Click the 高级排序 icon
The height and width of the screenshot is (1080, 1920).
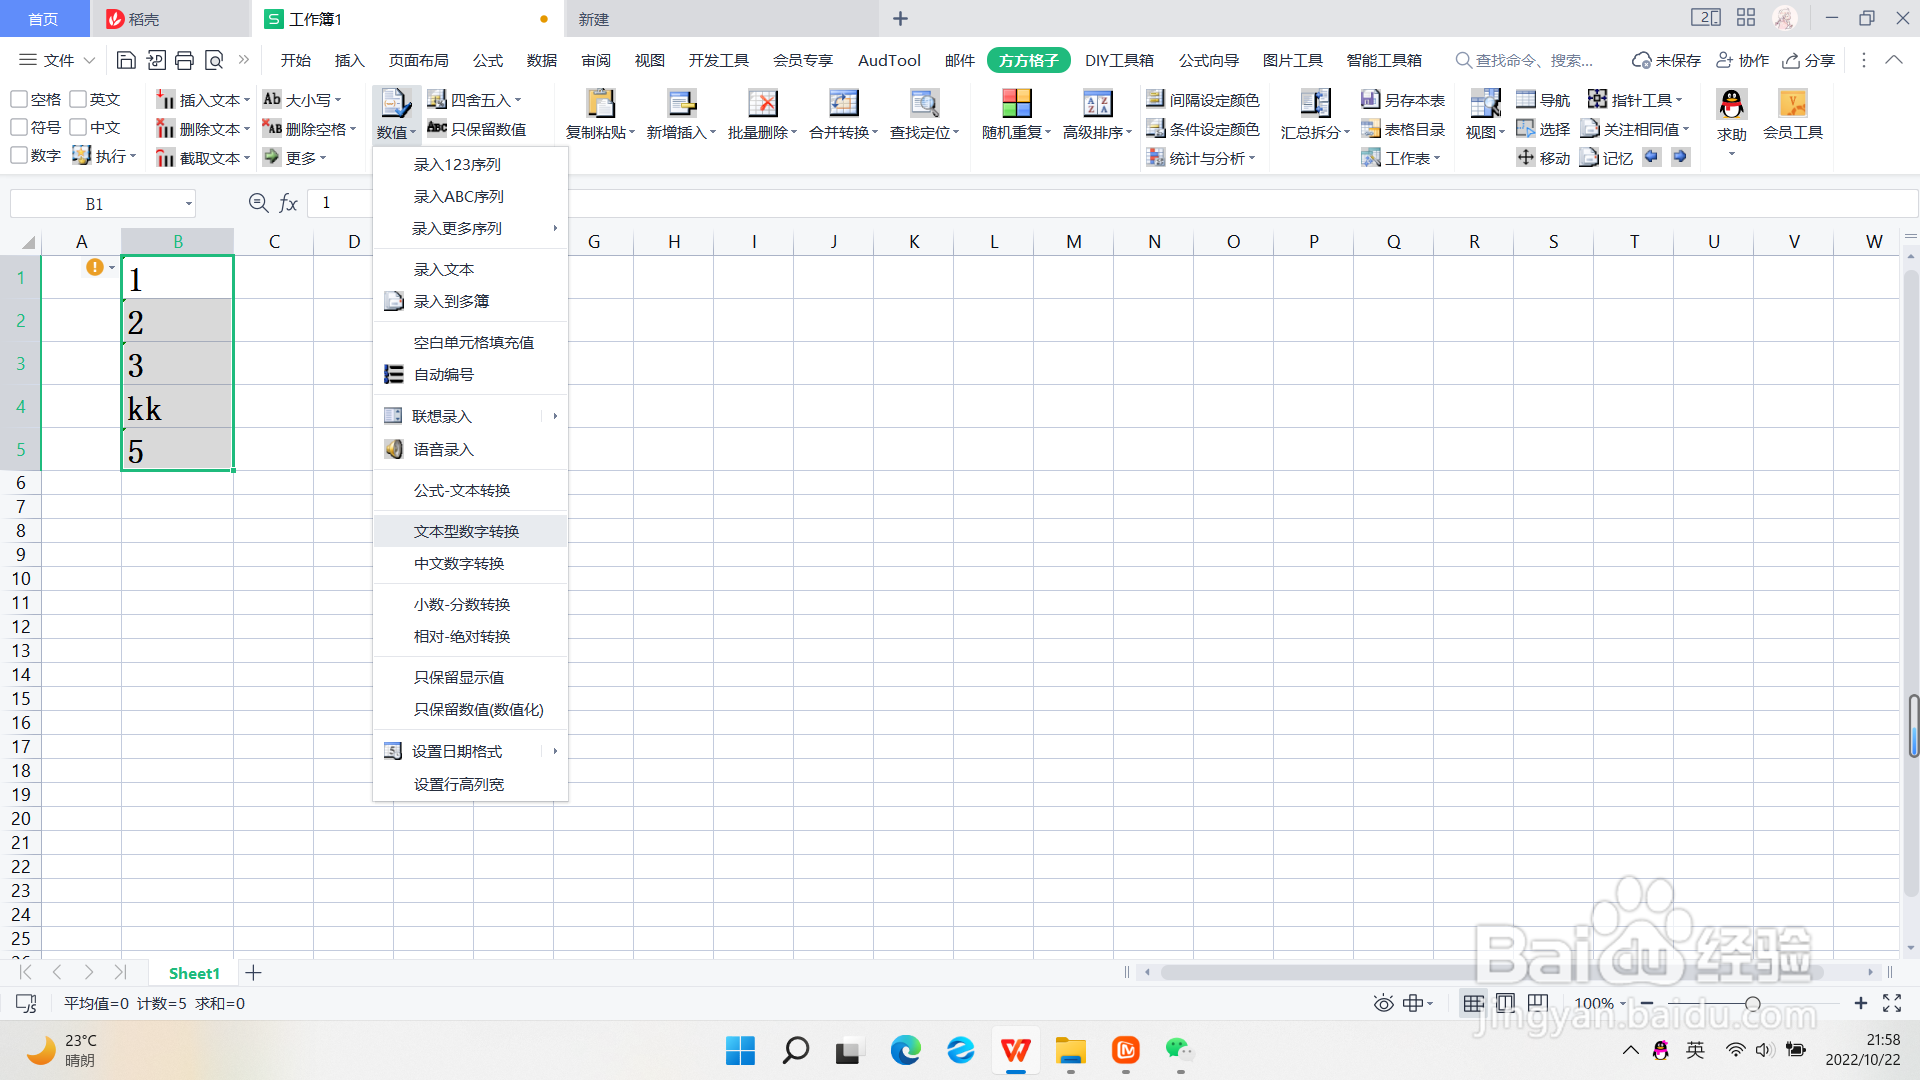pos(1096,105)
